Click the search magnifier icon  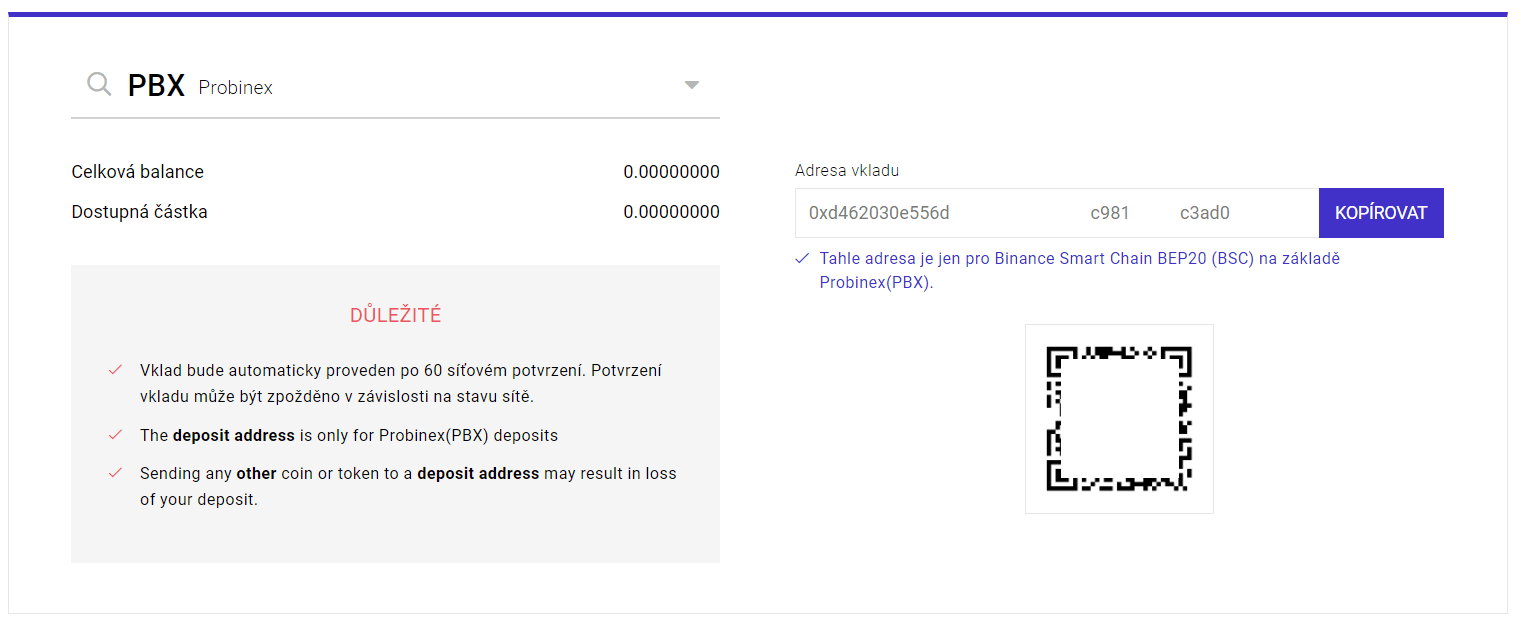click(98, 85)
